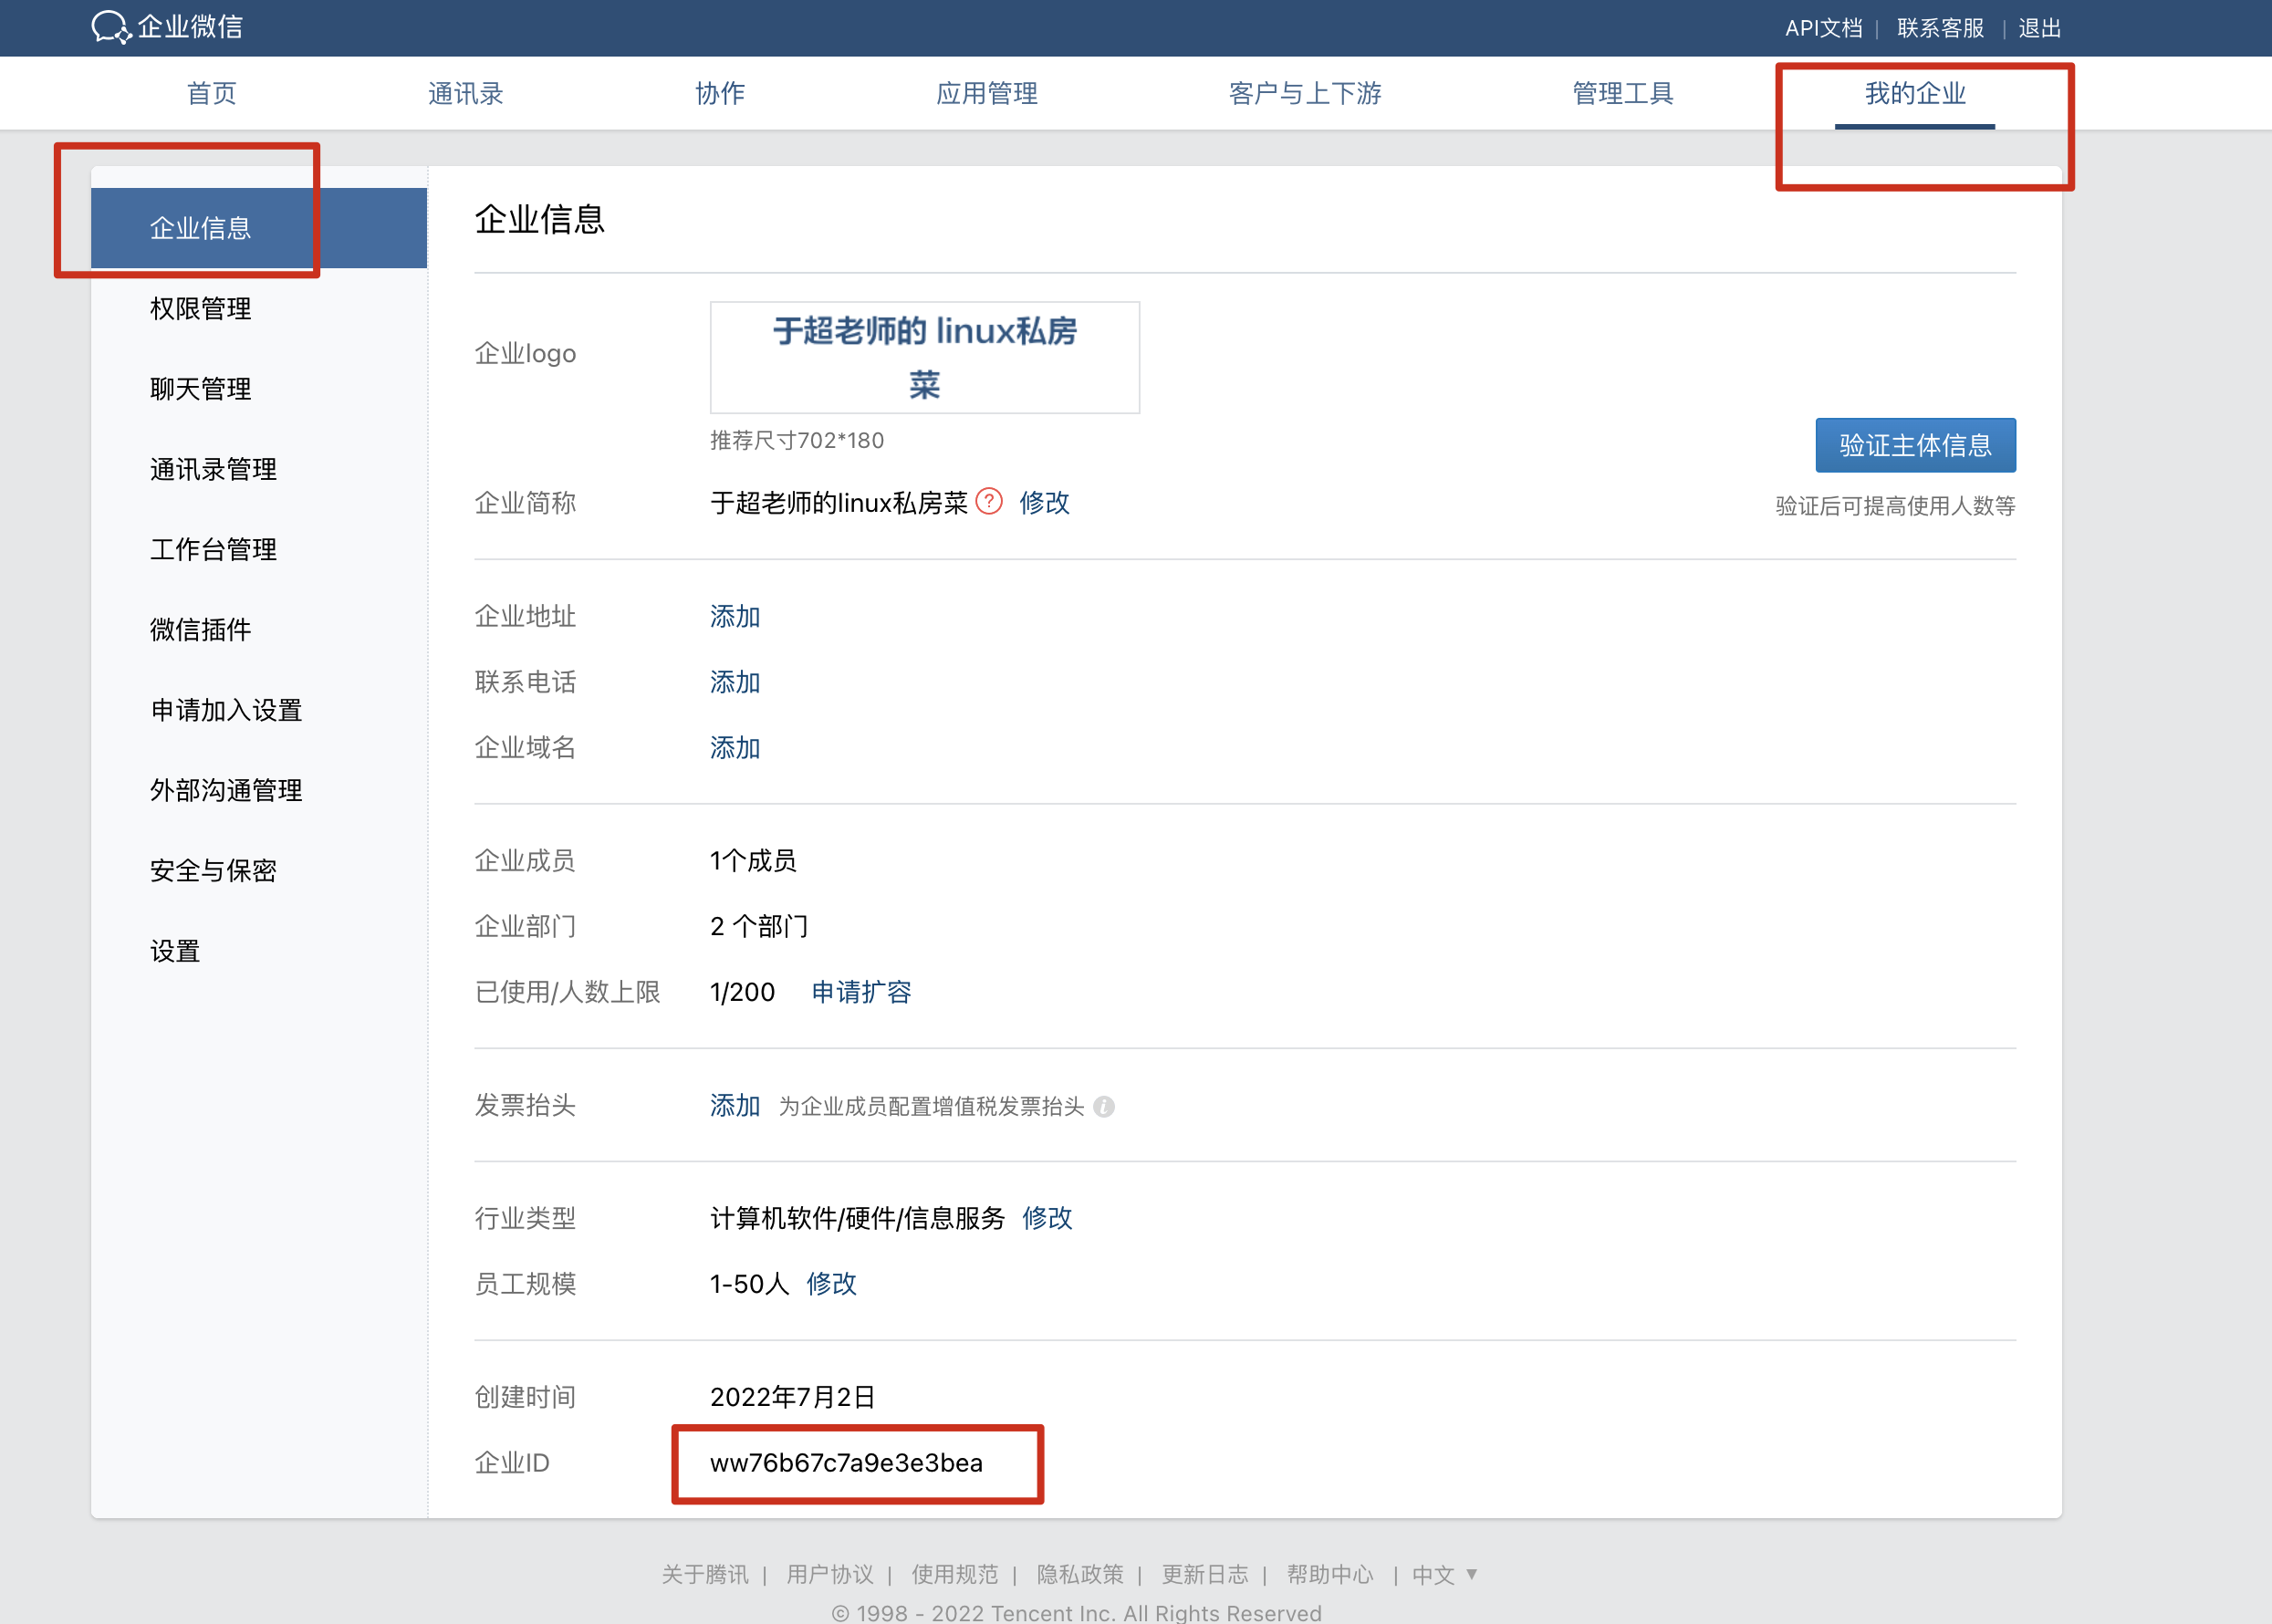Select 微信插件 sidebar item
This screenshot has height=1624, width=2272.
tap(200, 629)
